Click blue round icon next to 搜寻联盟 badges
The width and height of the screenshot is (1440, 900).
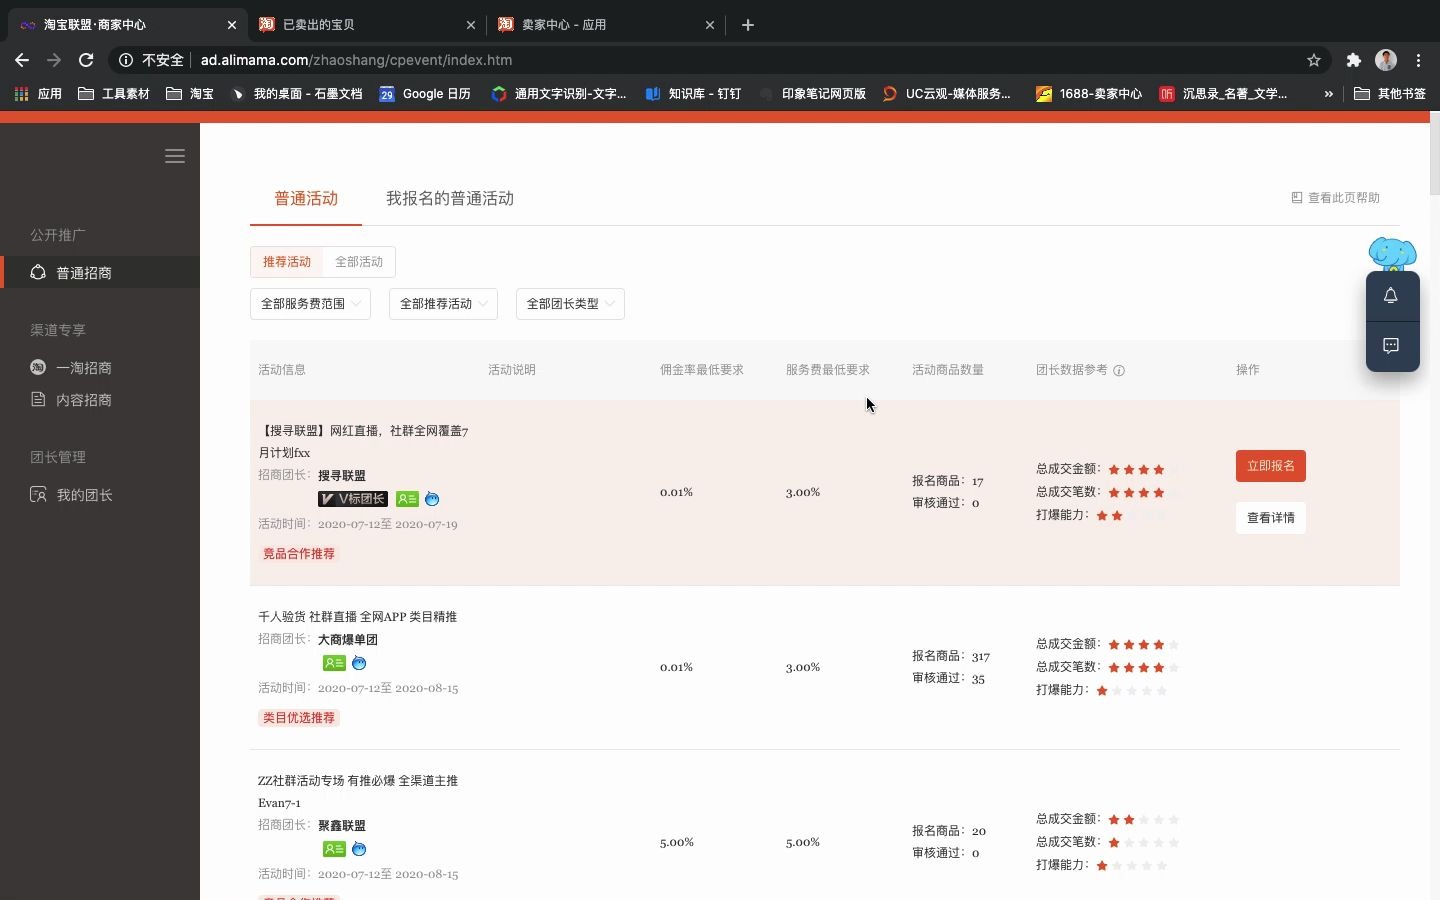coord(432,499)
